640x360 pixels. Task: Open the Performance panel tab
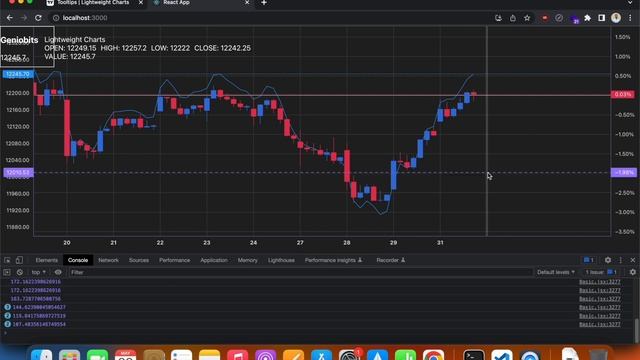(x=174, y=260)
